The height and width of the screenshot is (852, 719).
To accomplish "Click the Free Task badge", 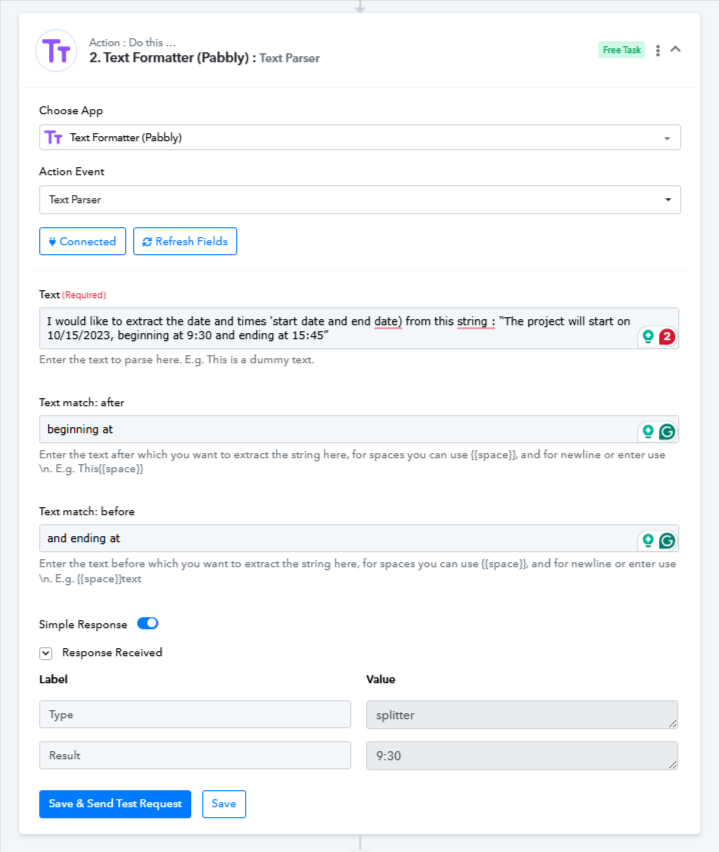I will point(622,50).
